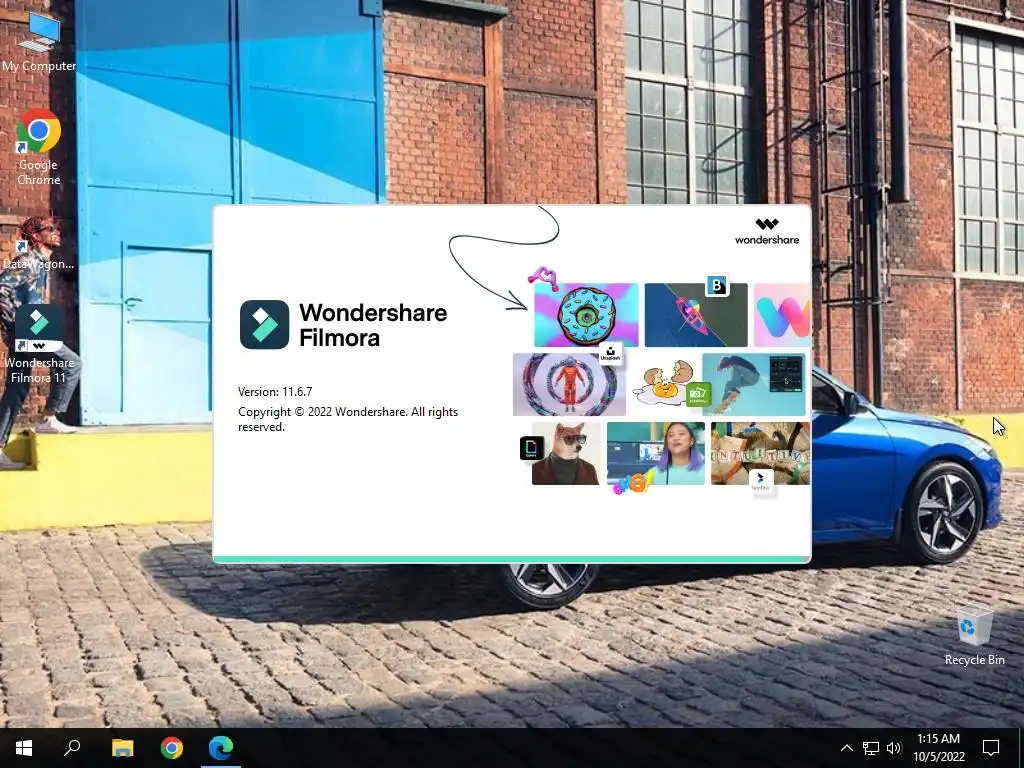Click the Filmora logo on splash screen
The width and height of the screenshot is (1024, 768).
(264, 325)
